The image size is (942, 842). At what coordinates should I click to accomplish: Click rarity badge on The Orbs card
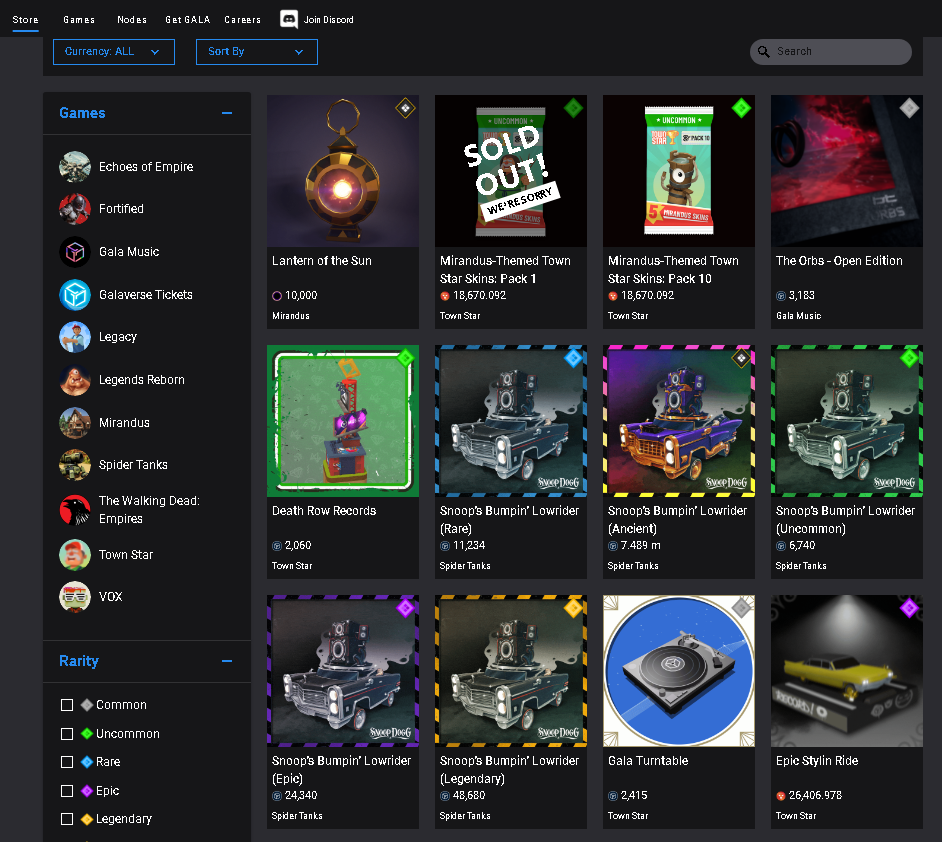909,108
